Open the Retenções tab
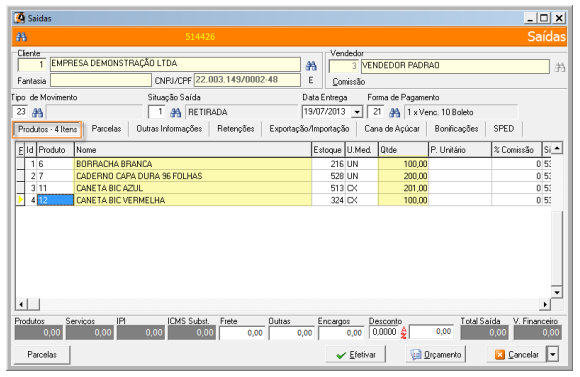Screen dimensions: 580x377 236,129
